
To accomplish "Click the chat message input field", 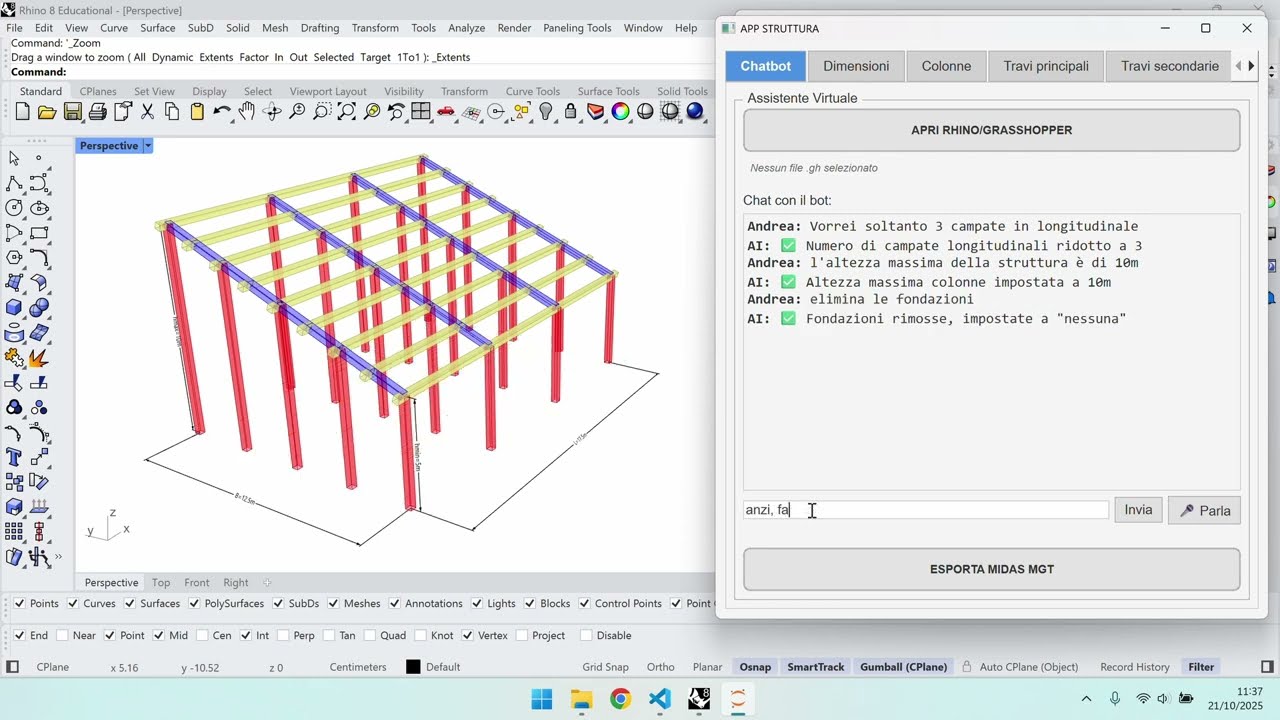I will (x=926, y=510).
